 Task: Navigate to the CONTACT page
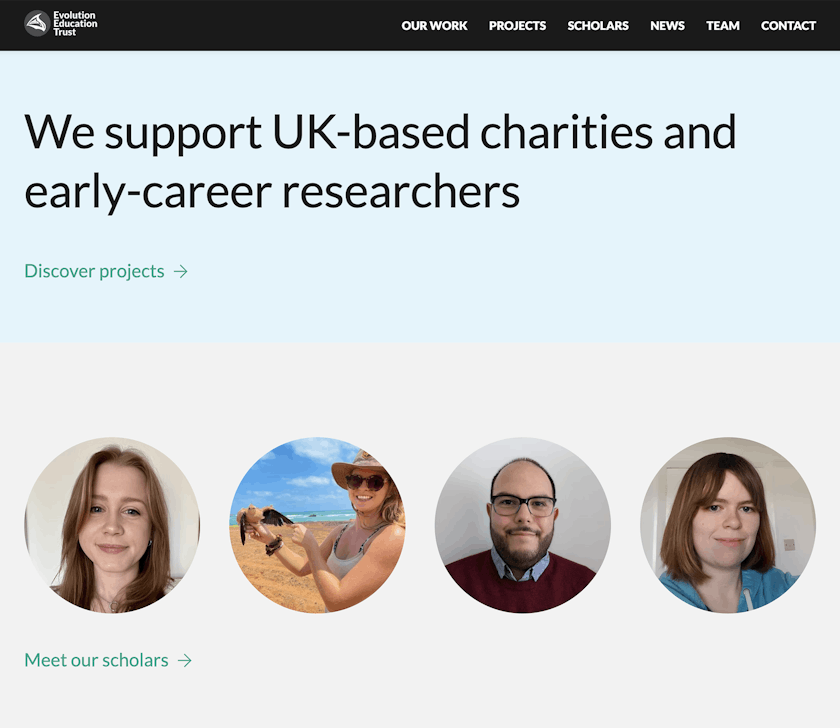(x=788, y=26)
